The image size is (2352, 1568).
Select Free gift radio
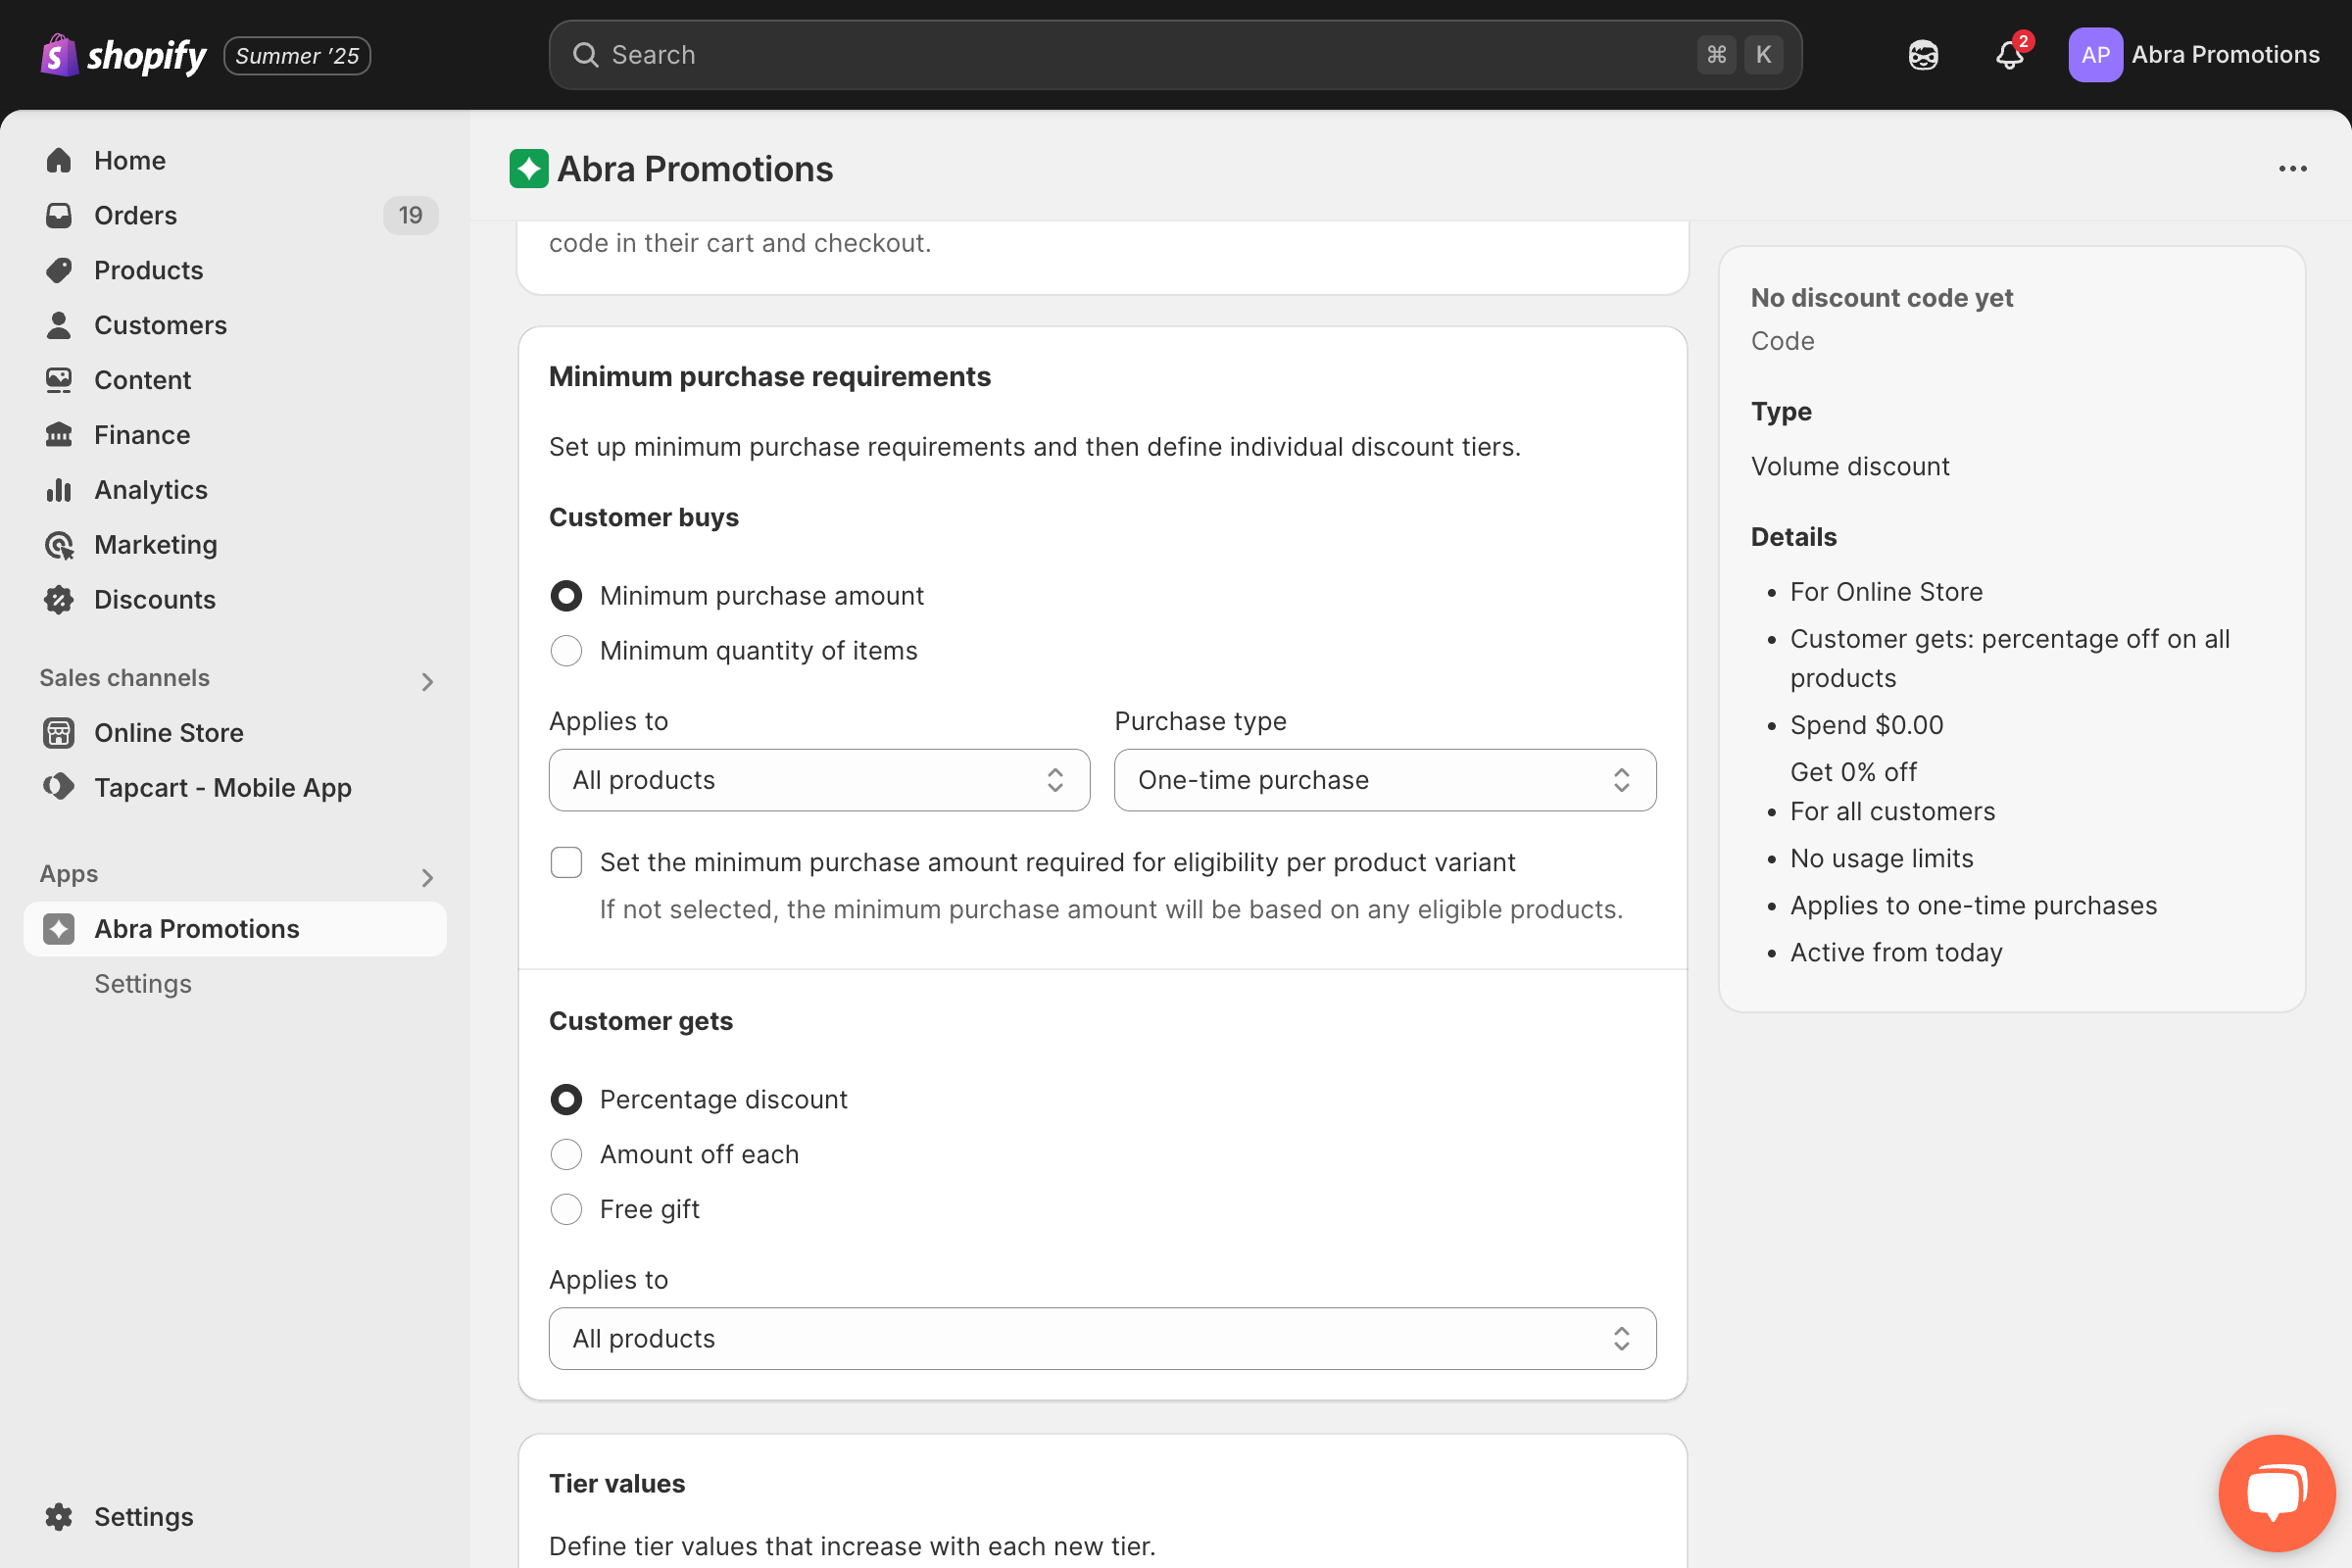click(566, 1210)
